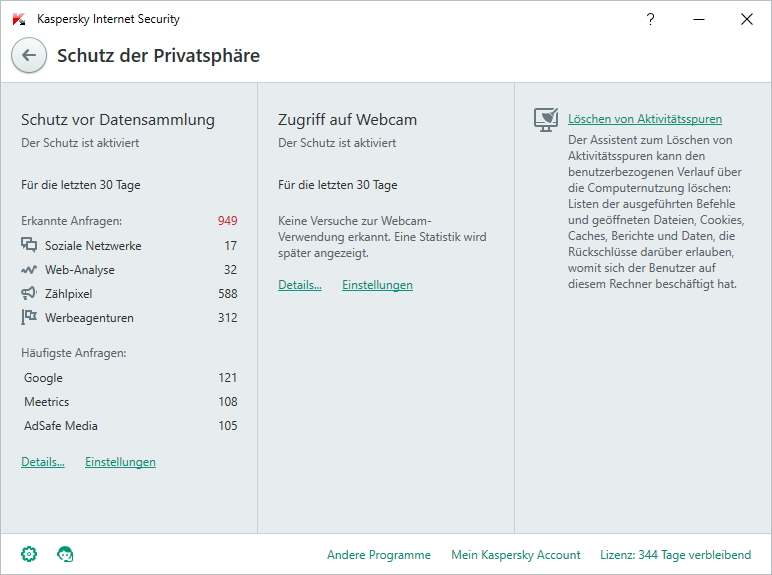The width and height of the screenshot is (772, 575).
Task: Click the 121 count for Google
Action: 227,378
